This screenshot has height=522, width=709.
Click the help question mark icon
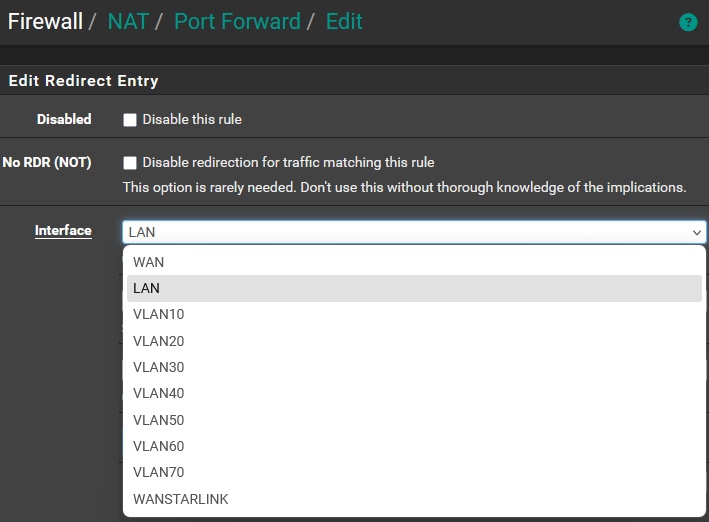click(x=688, y=22)
